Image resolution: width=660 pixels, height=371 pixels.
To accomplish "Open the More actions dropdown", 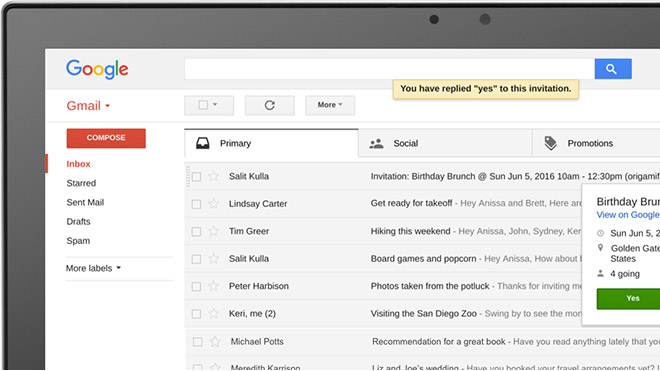I will [330, 105].
